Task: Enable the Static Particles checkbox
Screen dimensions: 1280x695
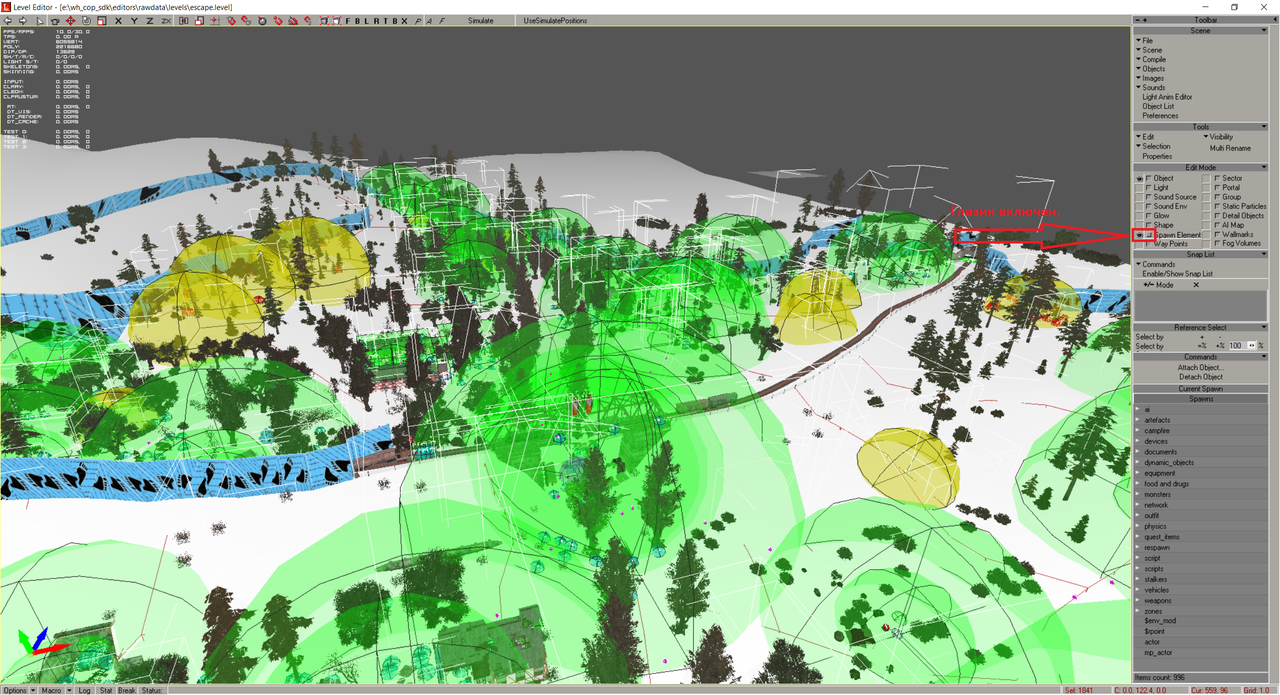Action: tap(1217, 206)
